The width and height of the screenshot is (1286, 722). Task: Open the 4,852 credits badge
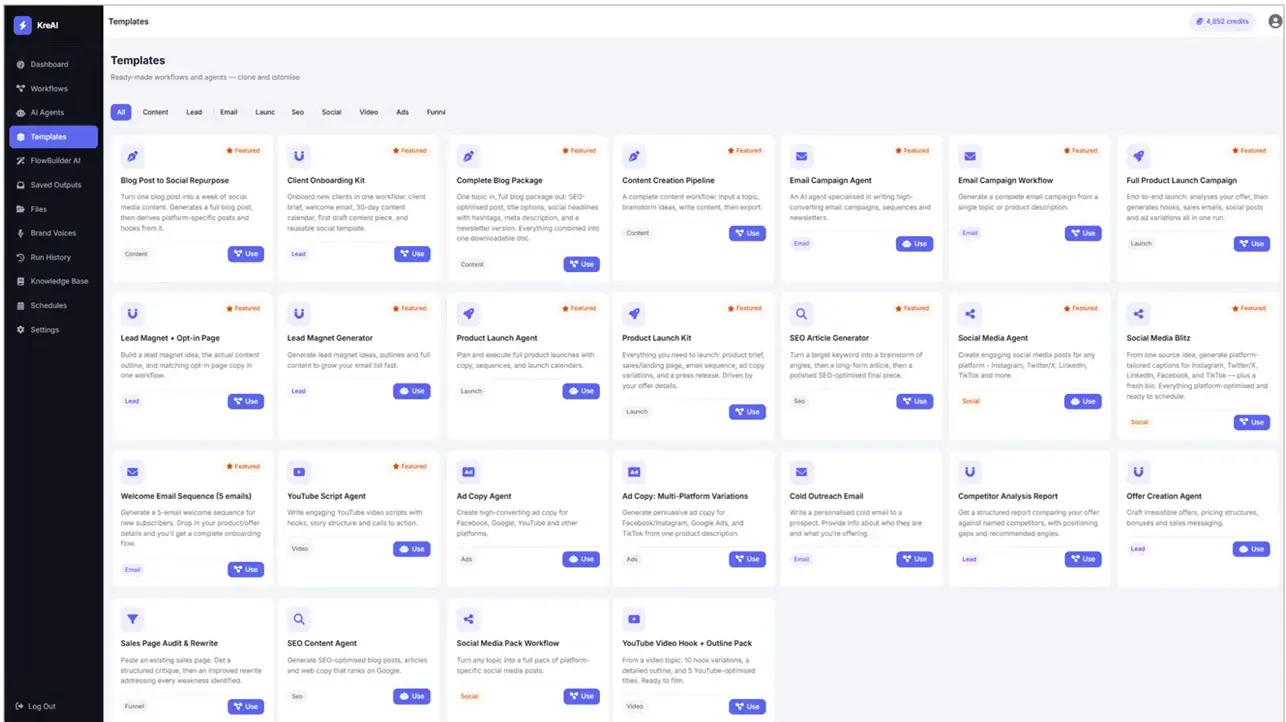[x=1222, y=21]
